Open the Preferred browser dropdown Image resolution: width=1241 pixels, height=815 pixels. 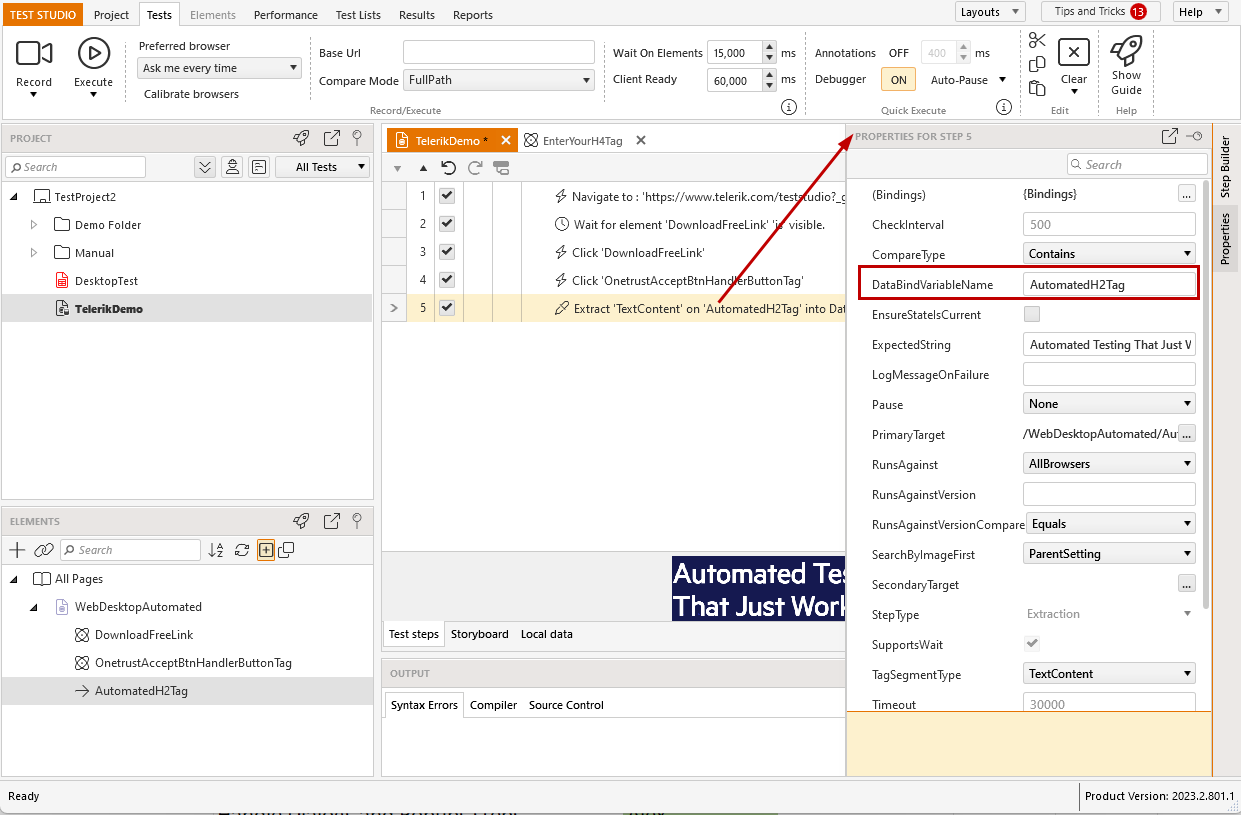tap(219, 68)
